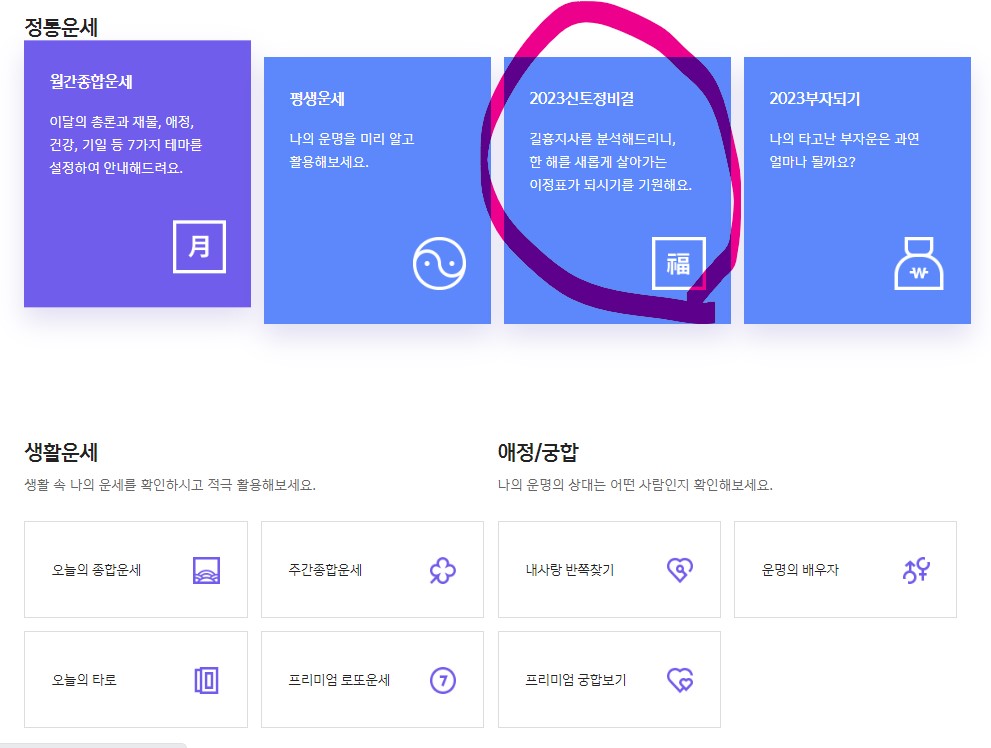Click the 신토정비결 description beginning '길흉지사를 분석해드리니'
The width and height of the screenshot is (991, 748).
(611, 162)
